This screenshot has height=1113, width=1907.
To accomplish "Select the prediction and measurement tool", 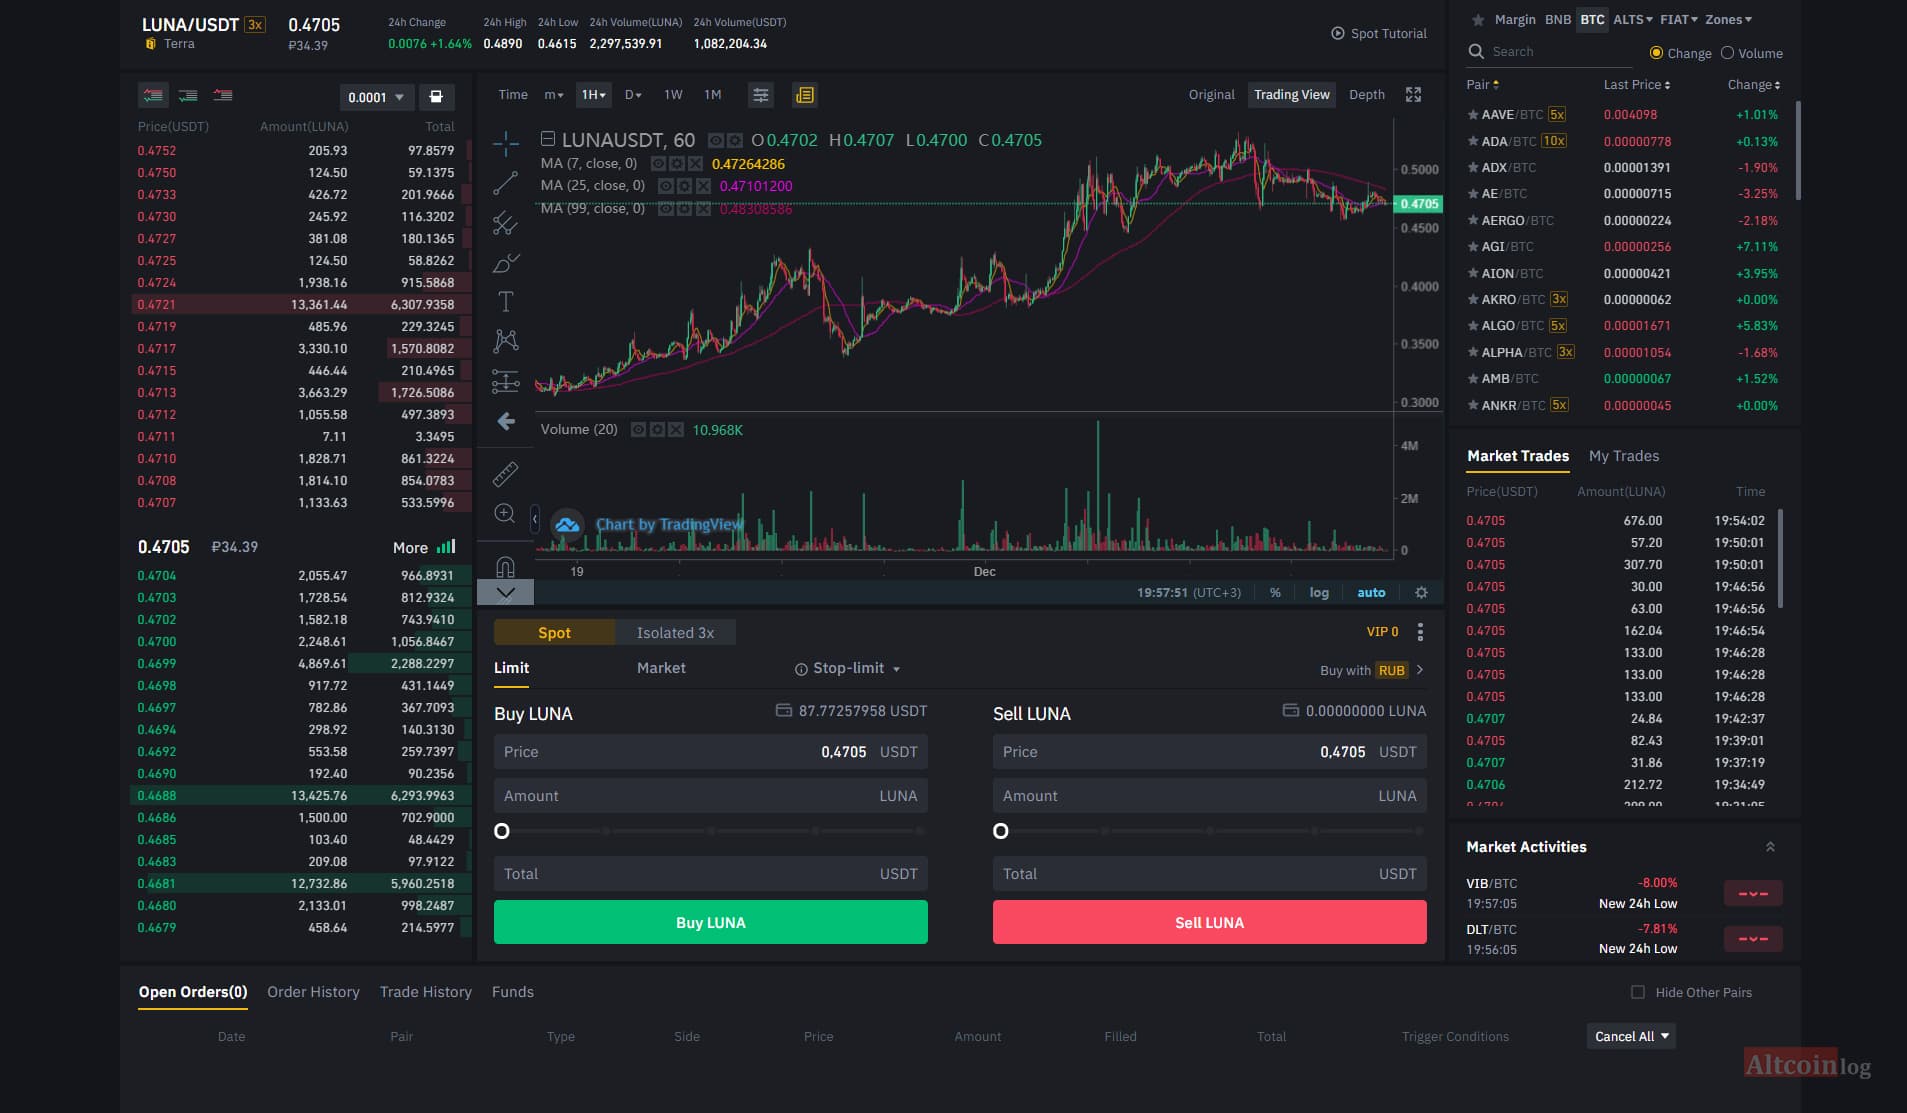I will click(x=506, y=381).
